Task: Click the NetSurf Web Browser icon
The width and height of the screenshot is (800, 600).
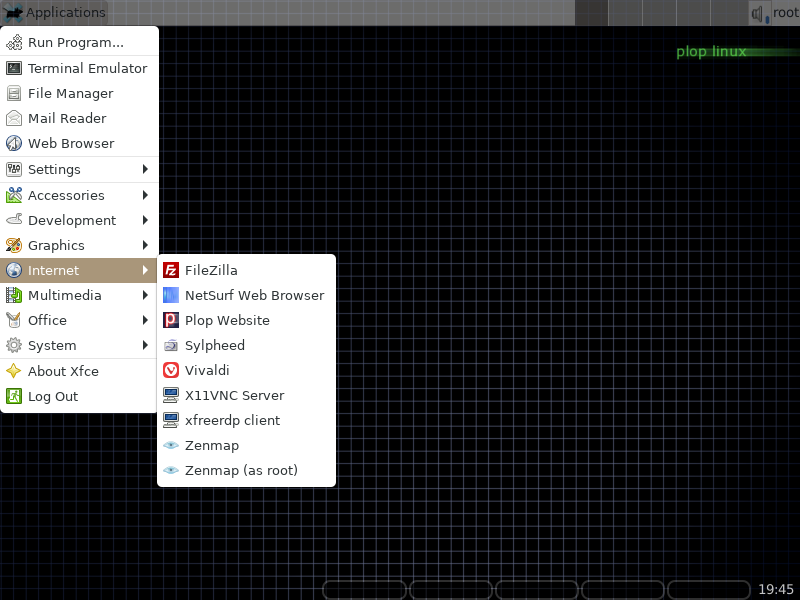Action: [x=171, y=295]
